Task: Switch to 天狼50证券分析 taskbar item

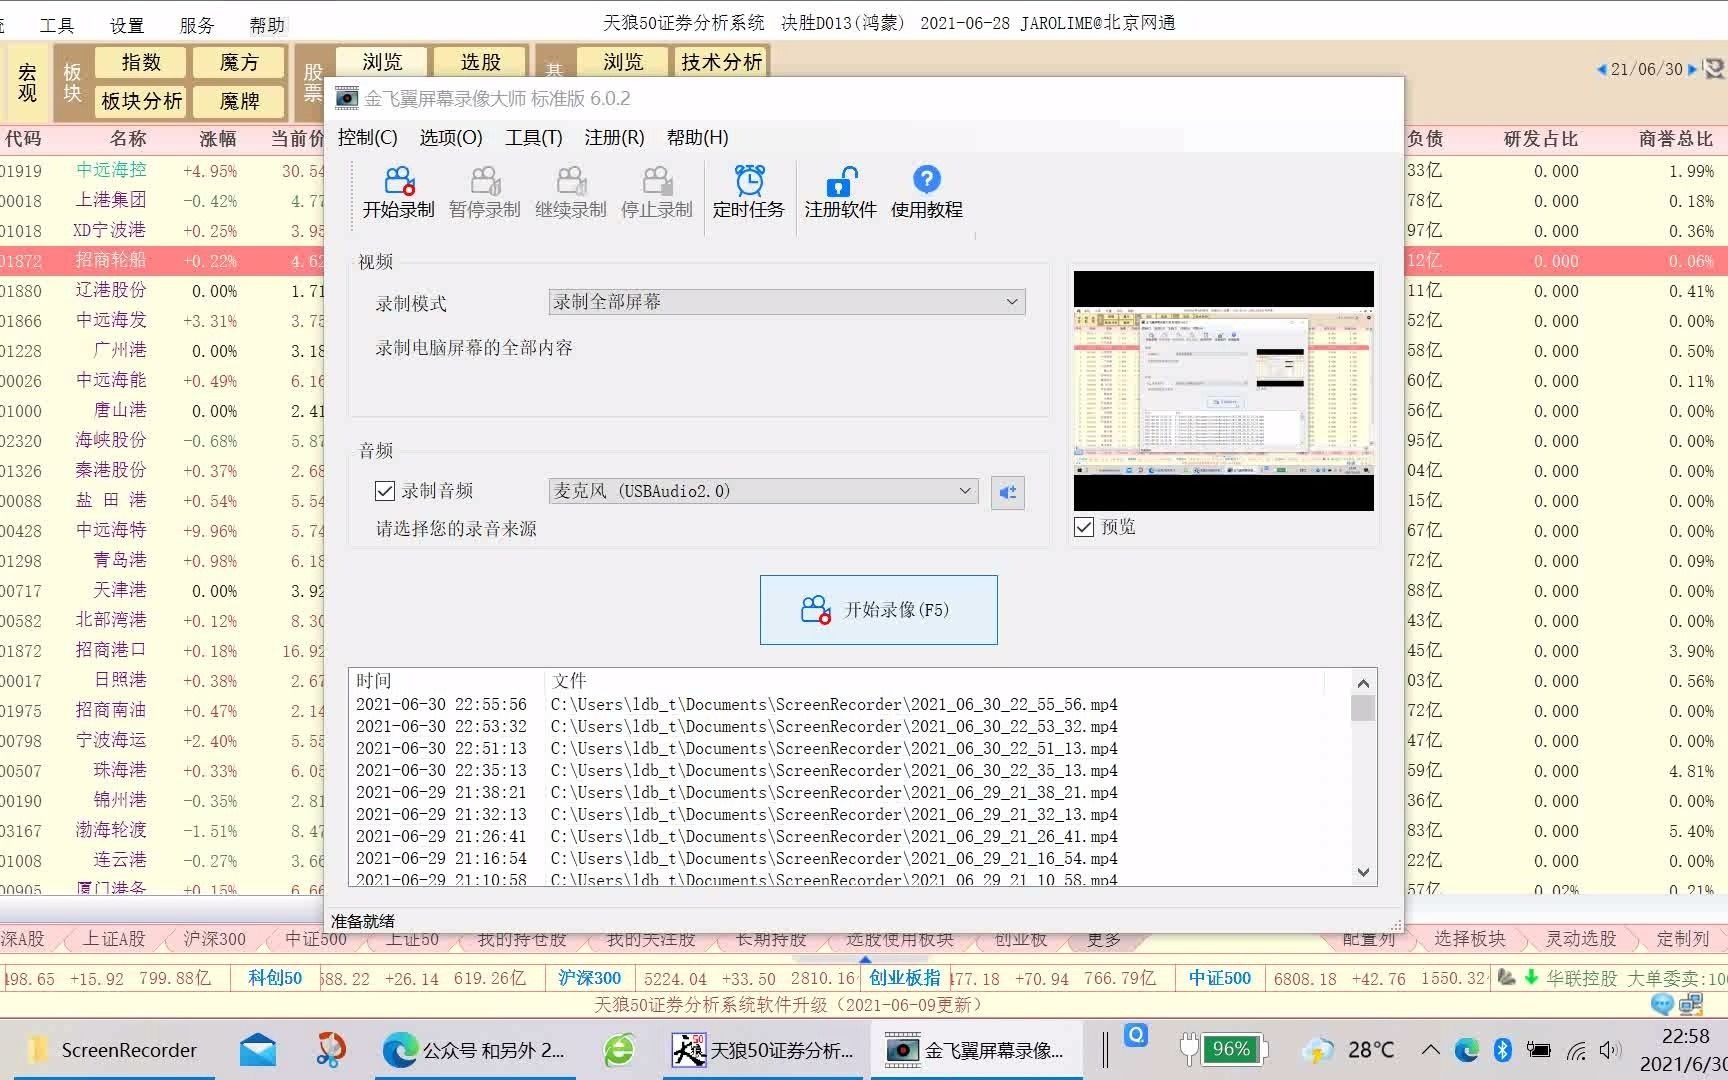Action: click(x=764, y=1050)
